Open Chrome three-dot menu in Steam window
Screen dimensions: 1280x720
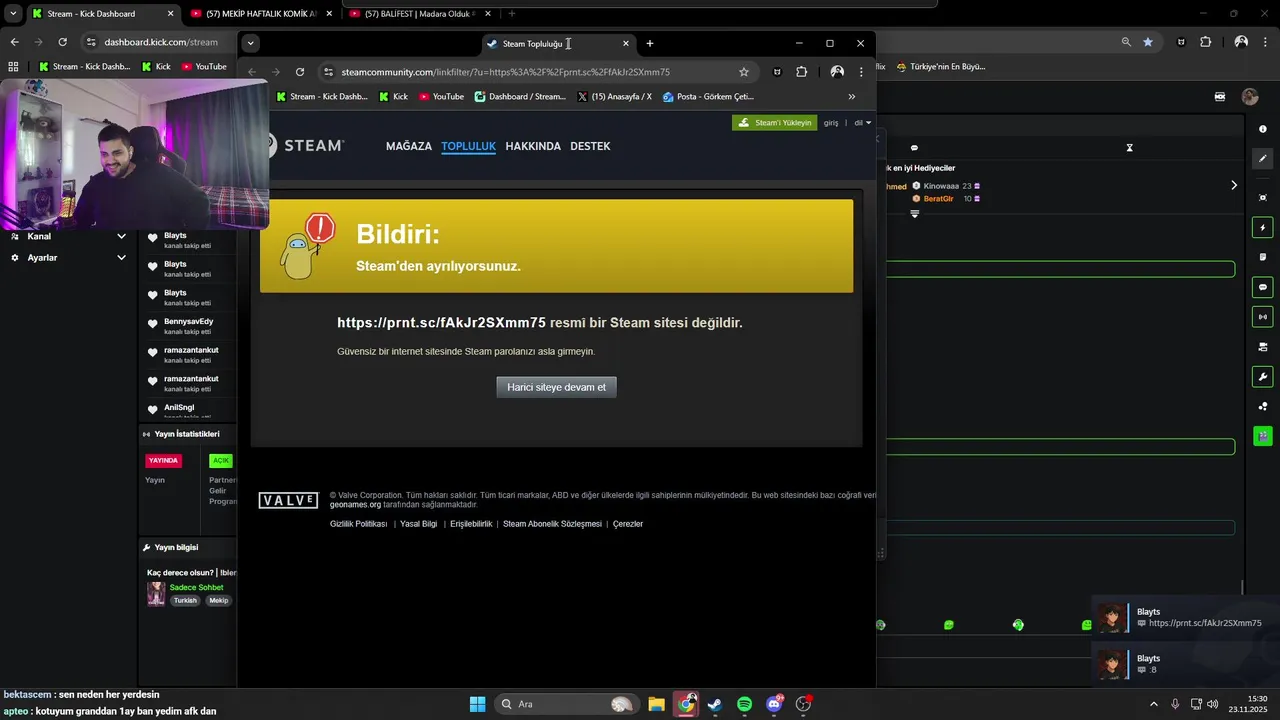(861, 72)
